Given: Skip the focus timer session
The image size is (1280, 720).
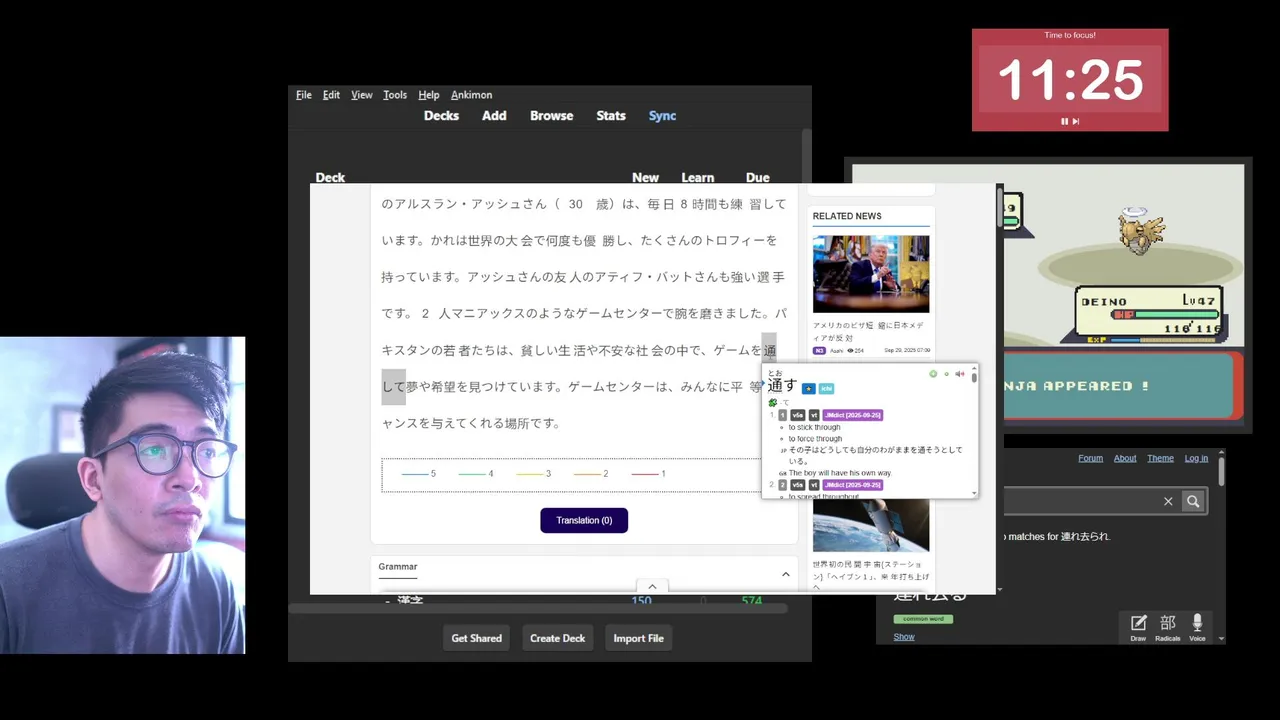Looking at the screenshot, I should pyautogui.click(x=1076, y=121).
